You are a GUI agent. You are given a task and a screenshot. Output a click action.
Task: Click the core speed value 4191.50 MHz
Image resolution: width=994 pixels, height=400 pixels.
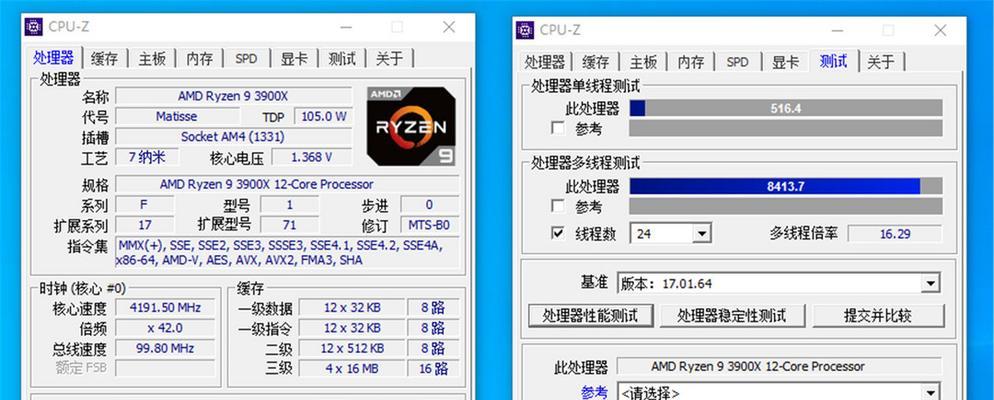click(x=165, y=308)
